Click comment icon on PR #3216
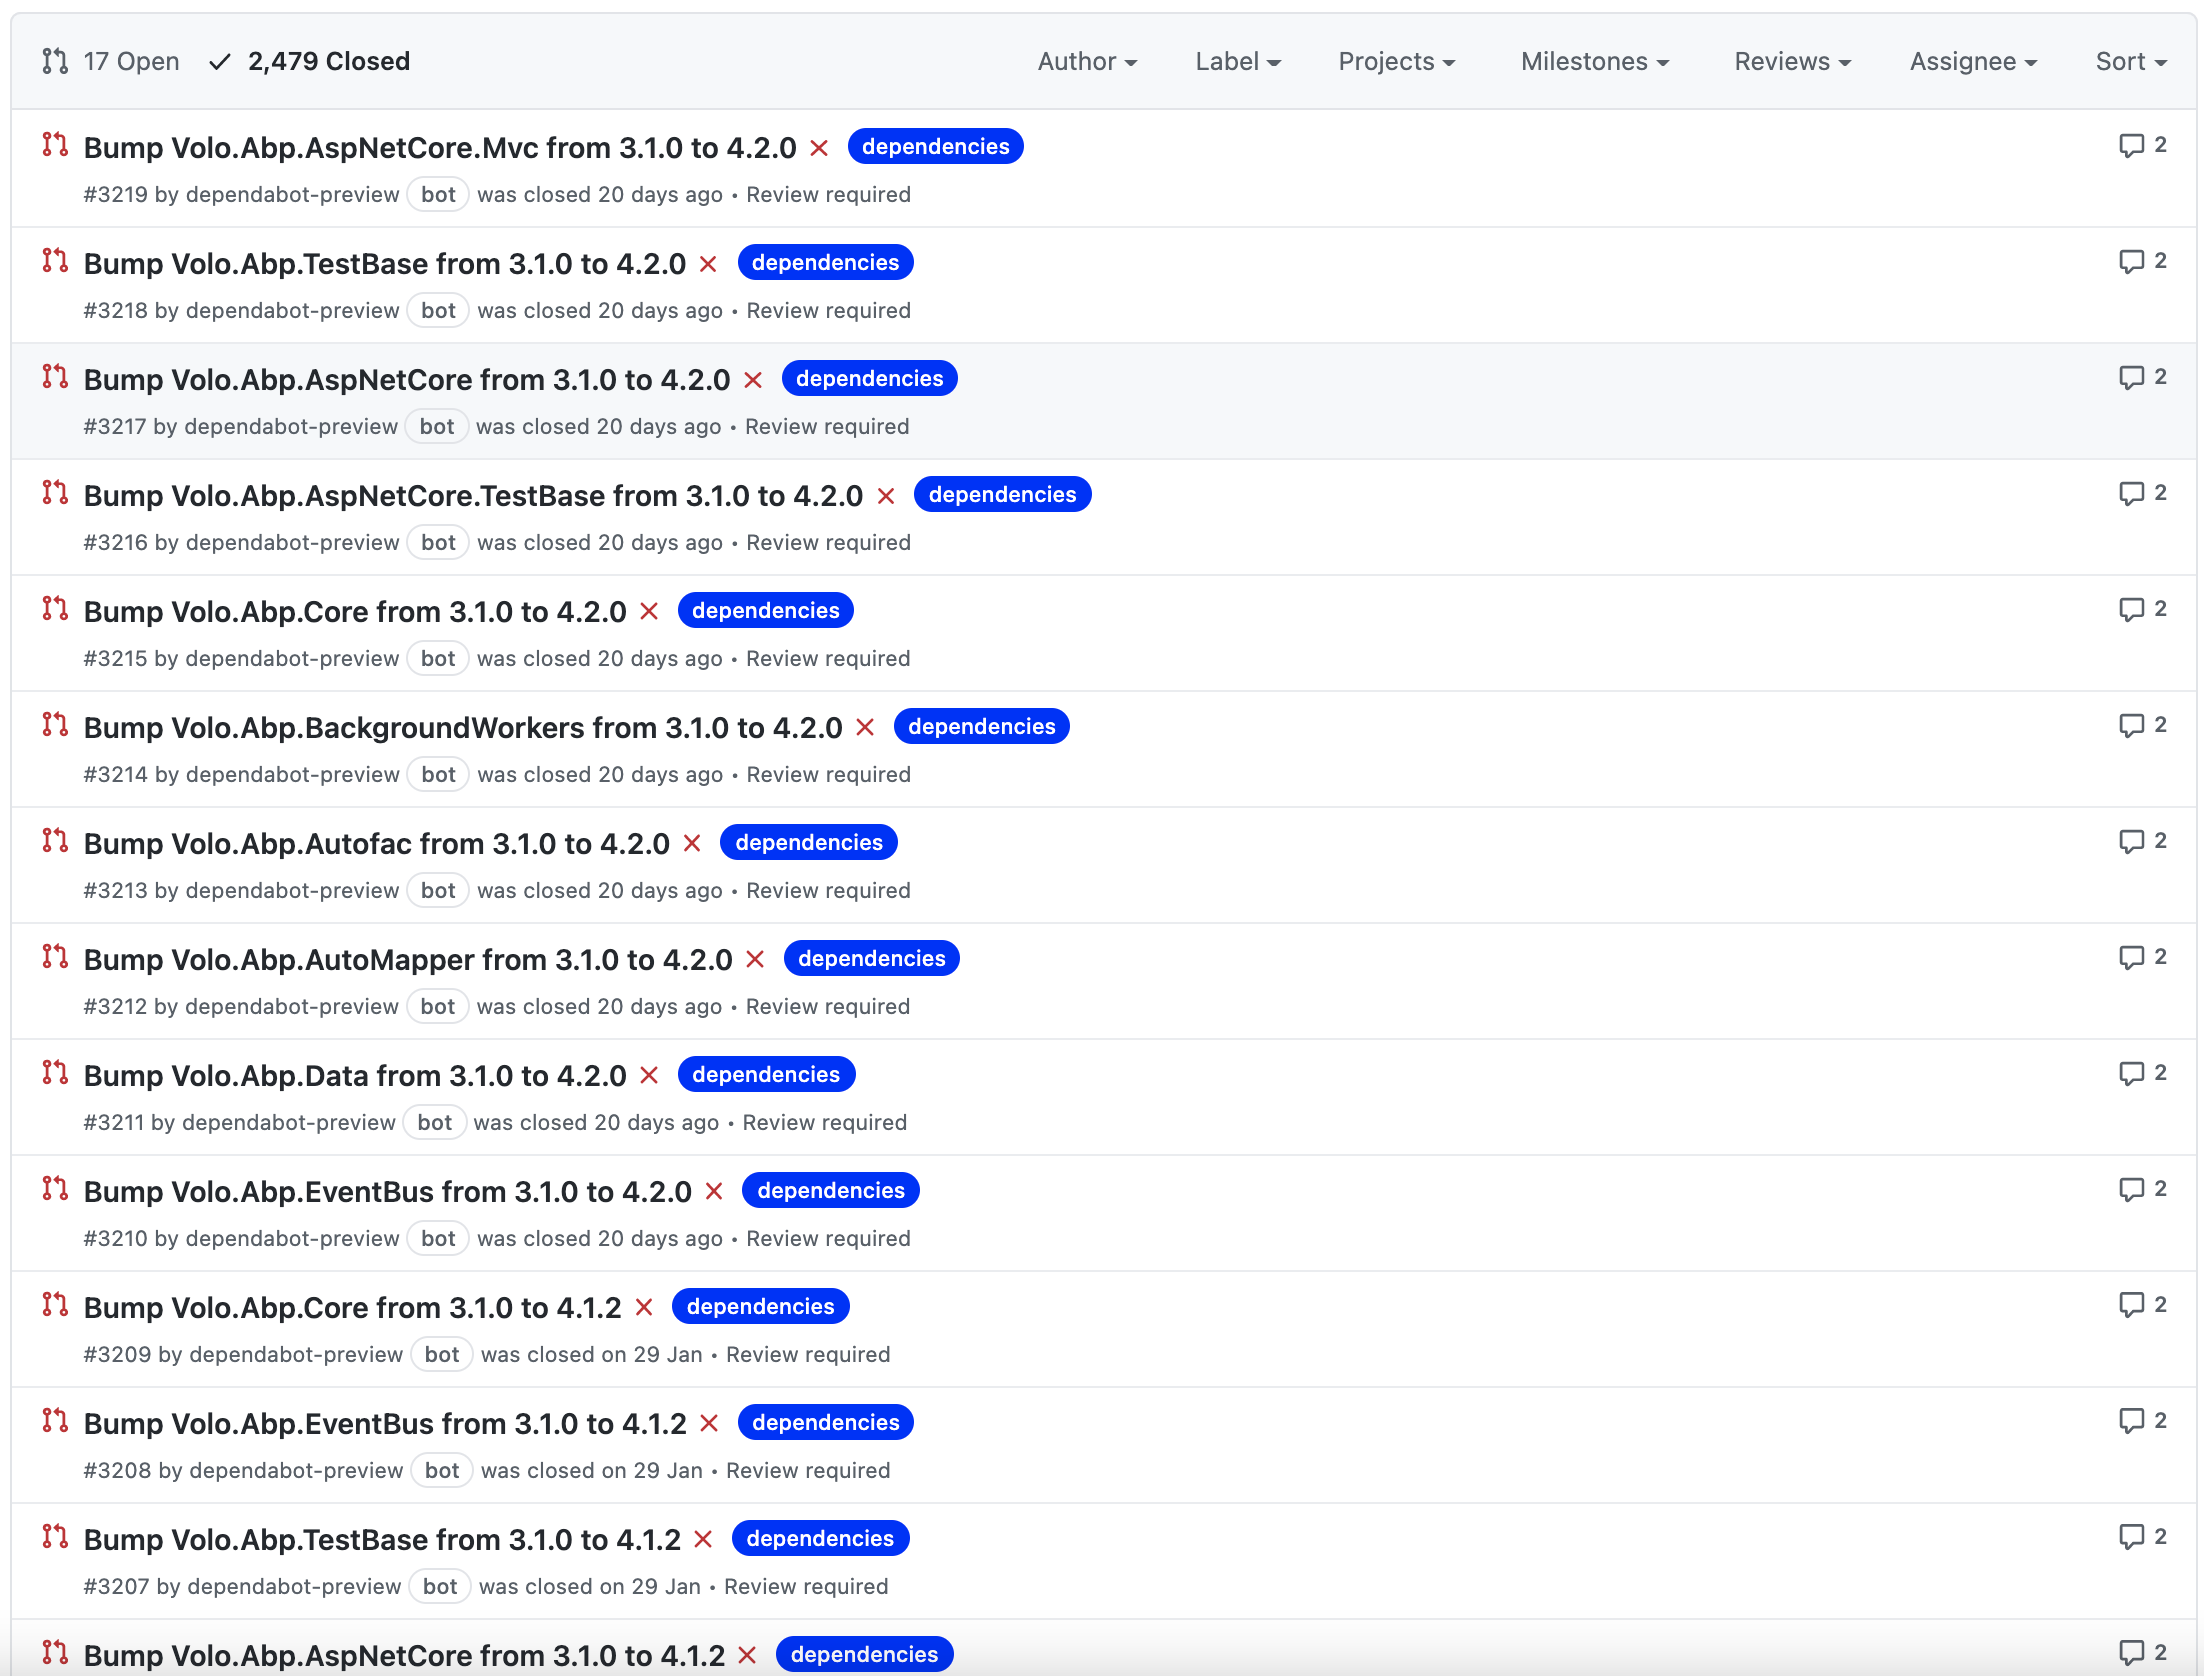Viewport: 2204px width, 1676px height. click(2131, 493)
